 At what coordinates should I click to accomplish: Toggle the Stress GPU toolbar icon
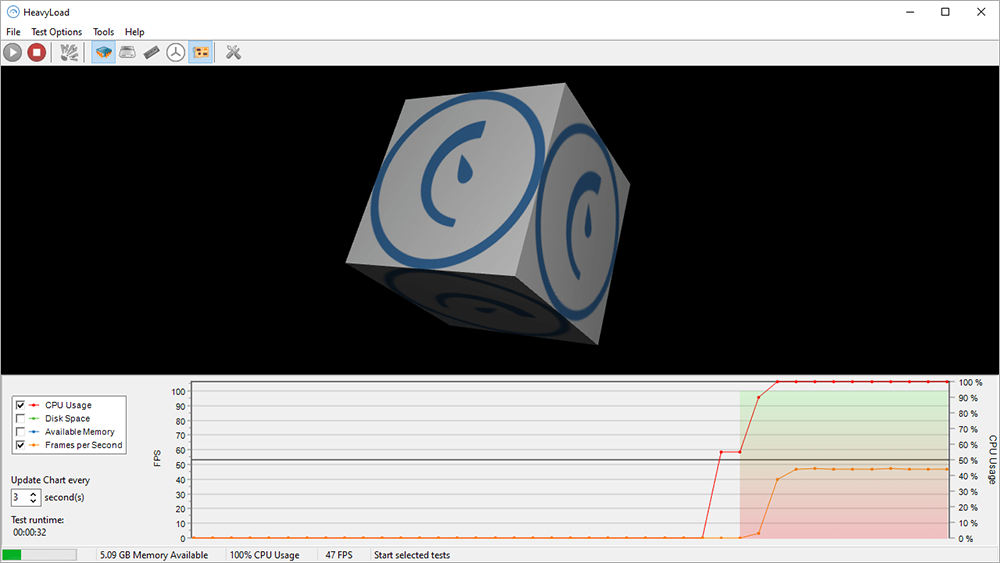(201, 52)
